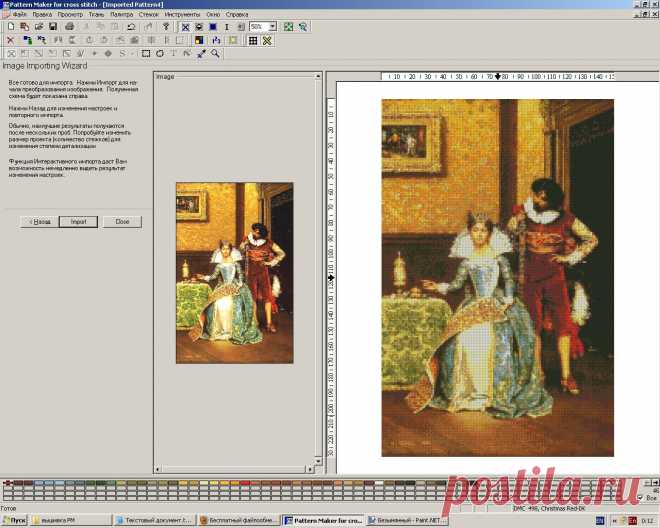Open the Стежок menu

(149, 14)
